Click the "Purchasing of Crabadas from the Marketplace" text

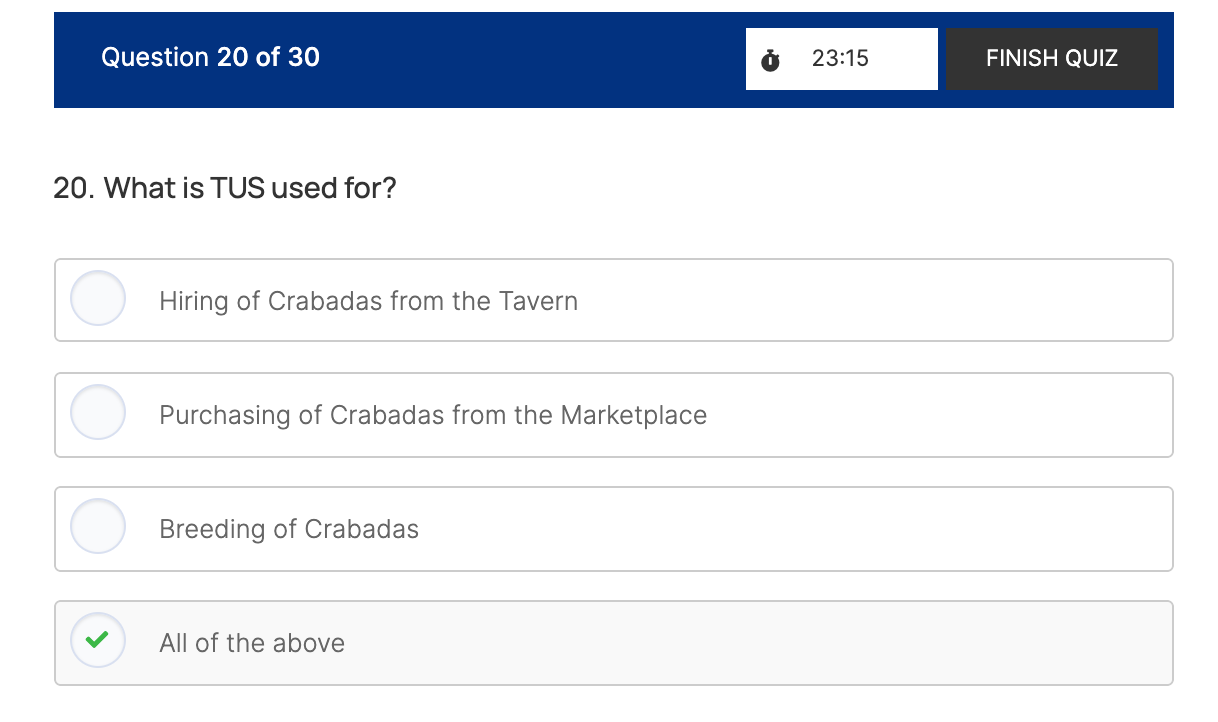[433, 415]
